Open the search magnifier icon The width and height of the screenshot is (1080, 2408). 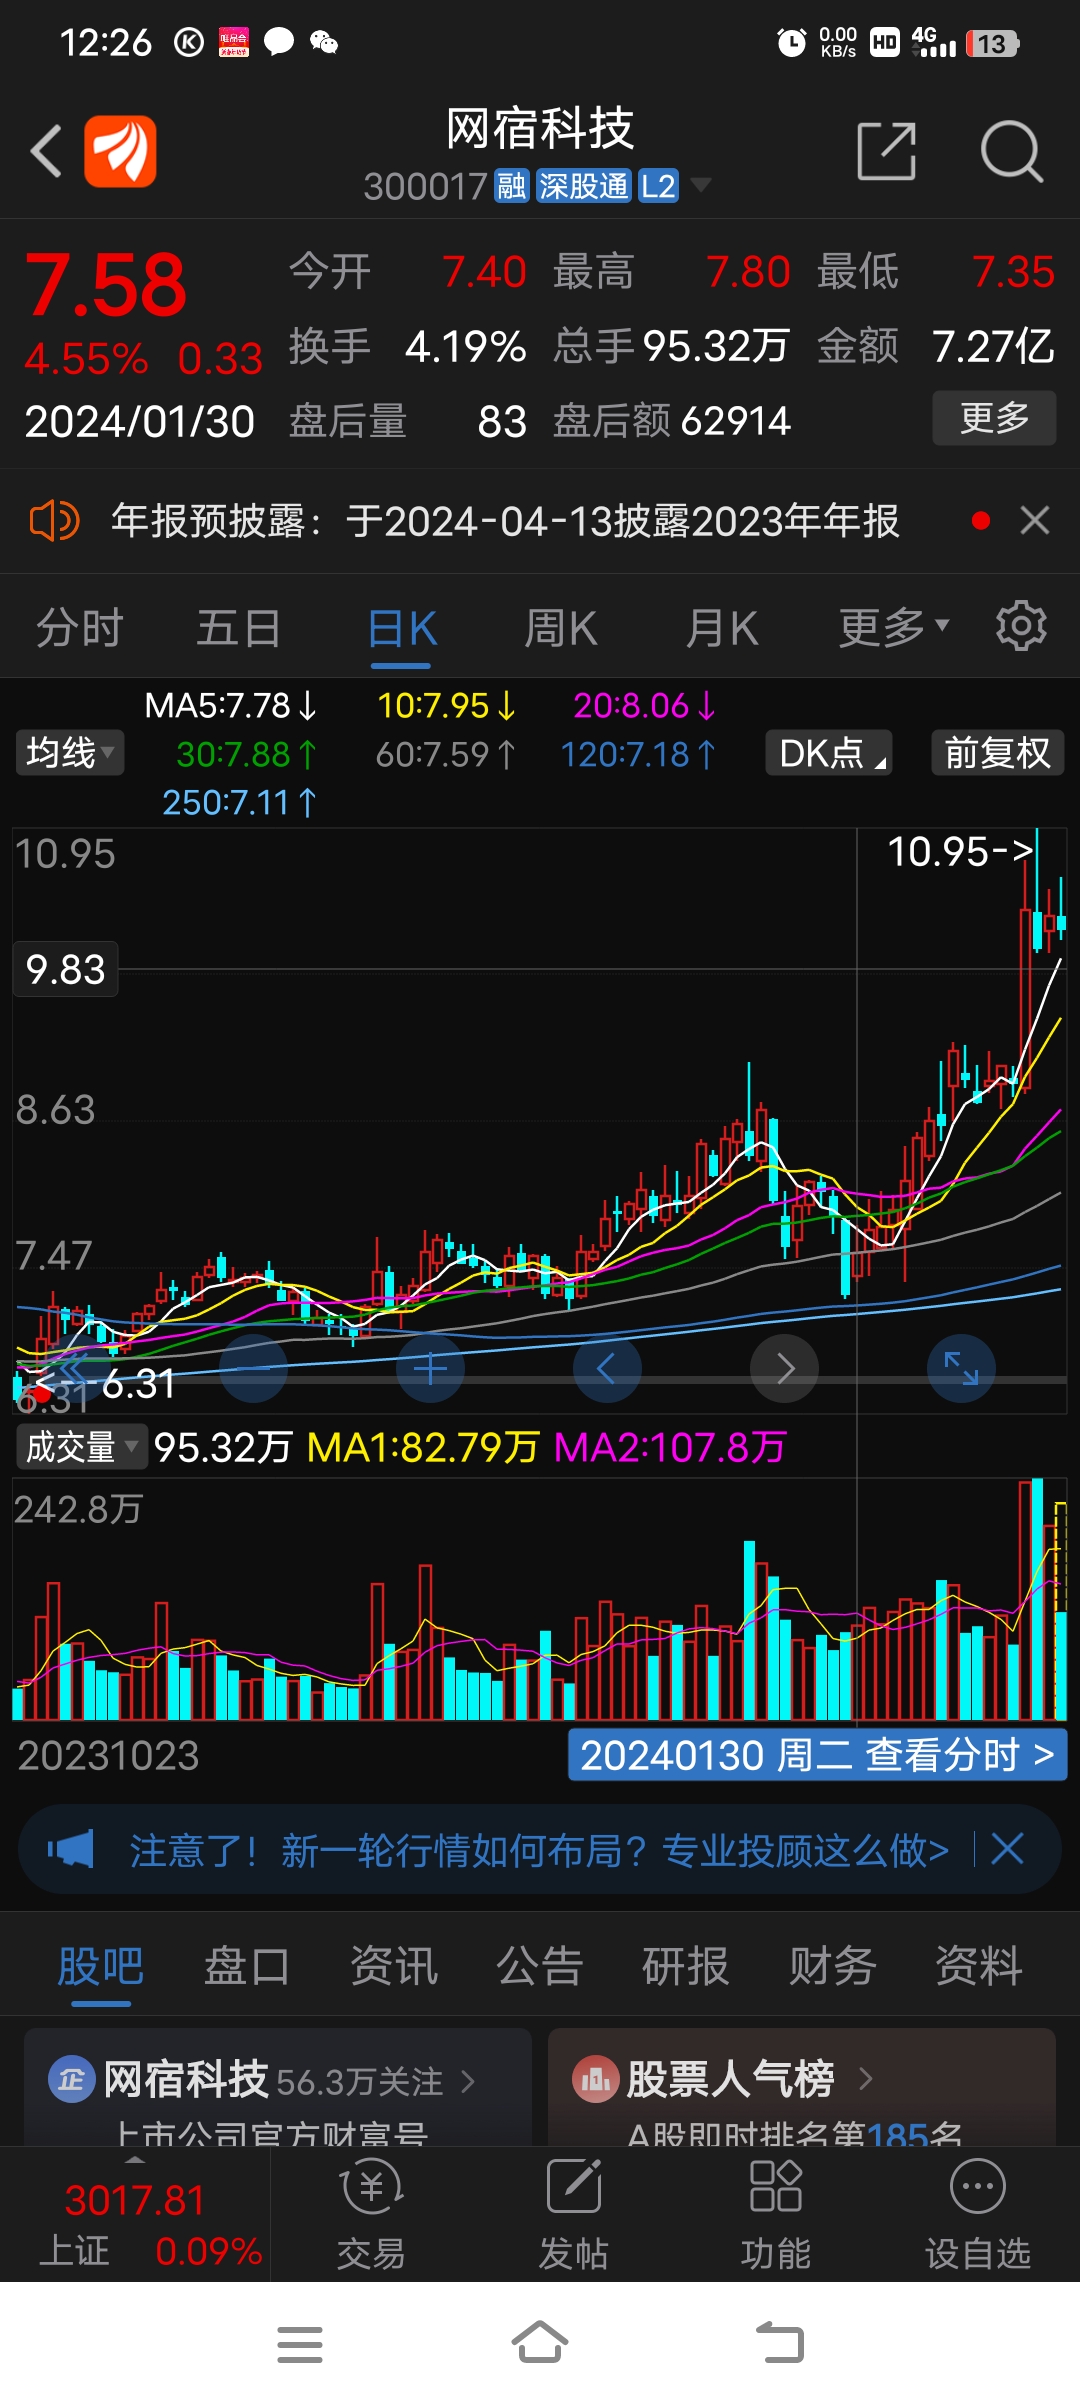click(x=1011, y=151)
